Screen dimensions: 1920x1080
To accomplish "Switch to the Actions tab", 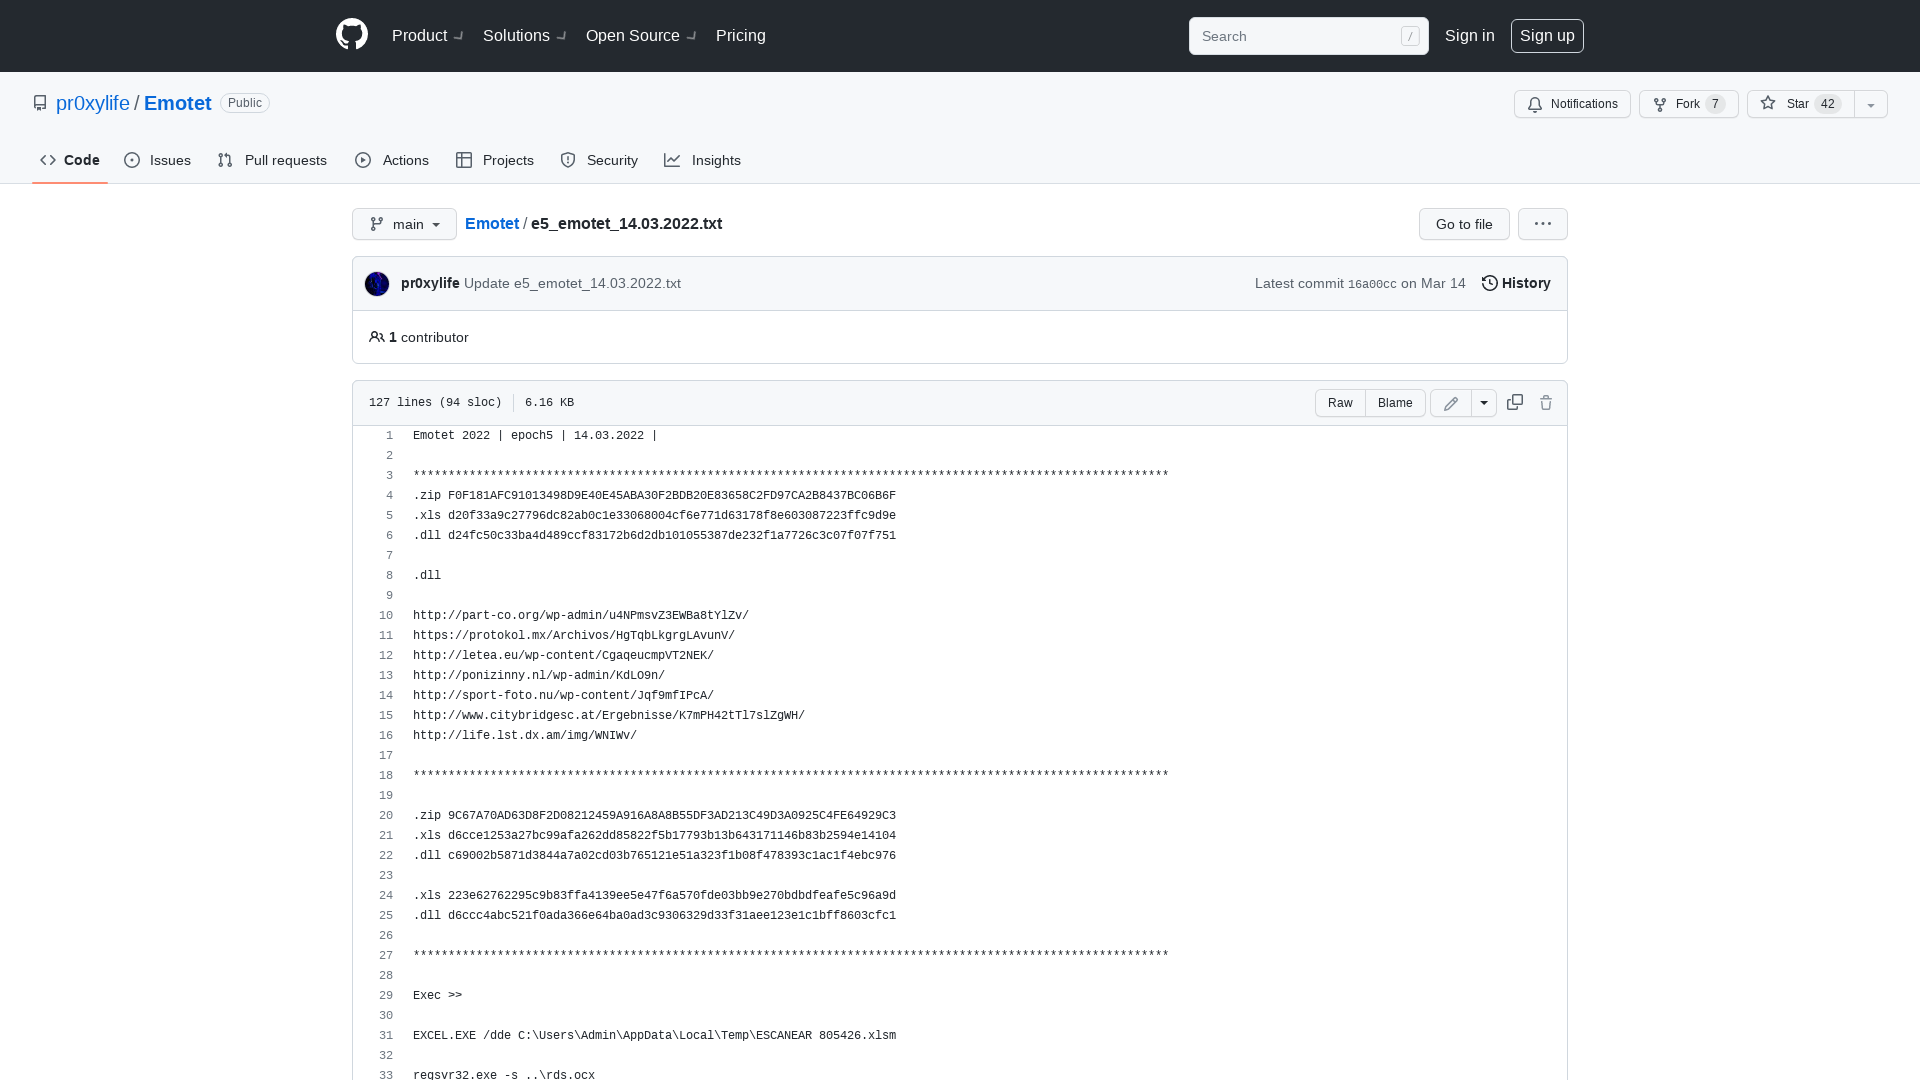I will tap(392, 160).
